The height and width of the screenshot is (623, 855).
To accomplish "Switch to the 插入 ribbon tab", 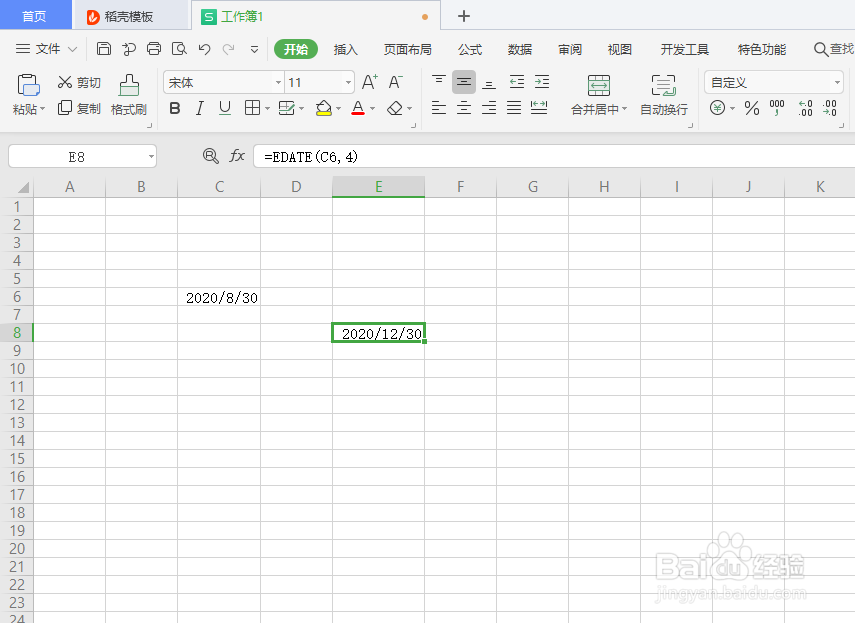I will pyautogui.click(x=347, y=48).
